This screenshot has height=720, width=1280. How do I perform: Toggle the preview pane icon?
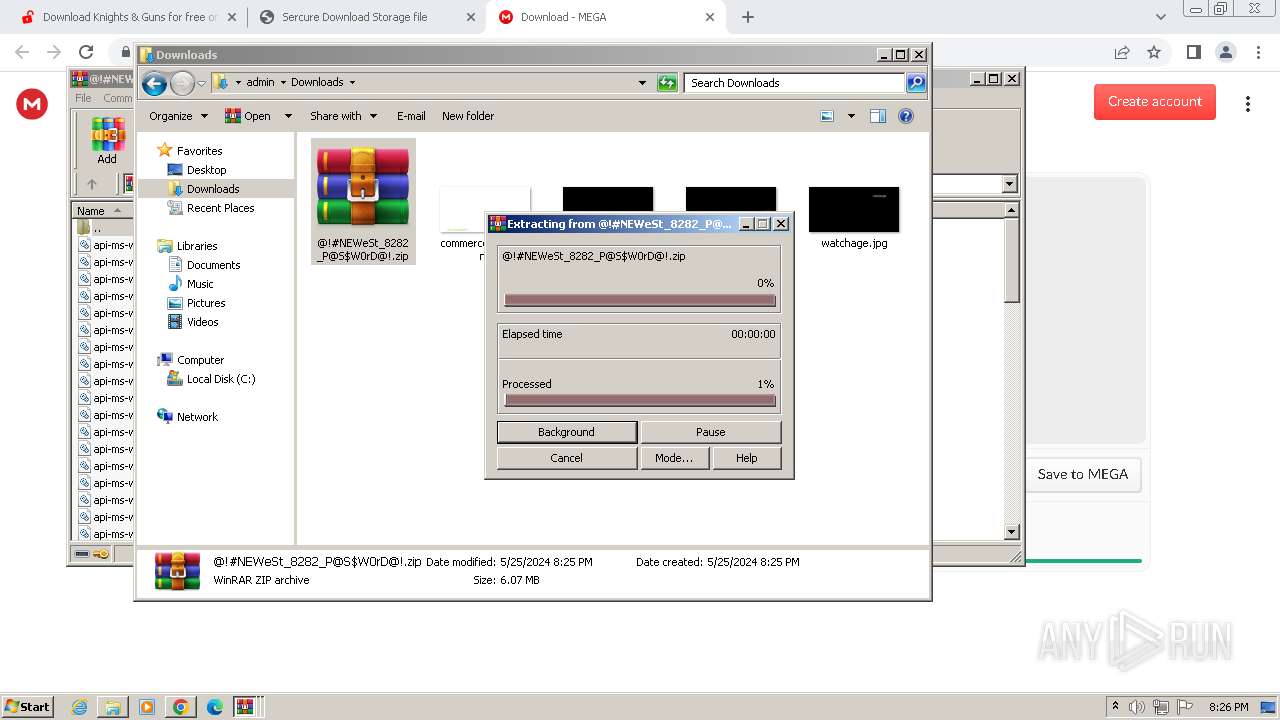coord(878,116)
